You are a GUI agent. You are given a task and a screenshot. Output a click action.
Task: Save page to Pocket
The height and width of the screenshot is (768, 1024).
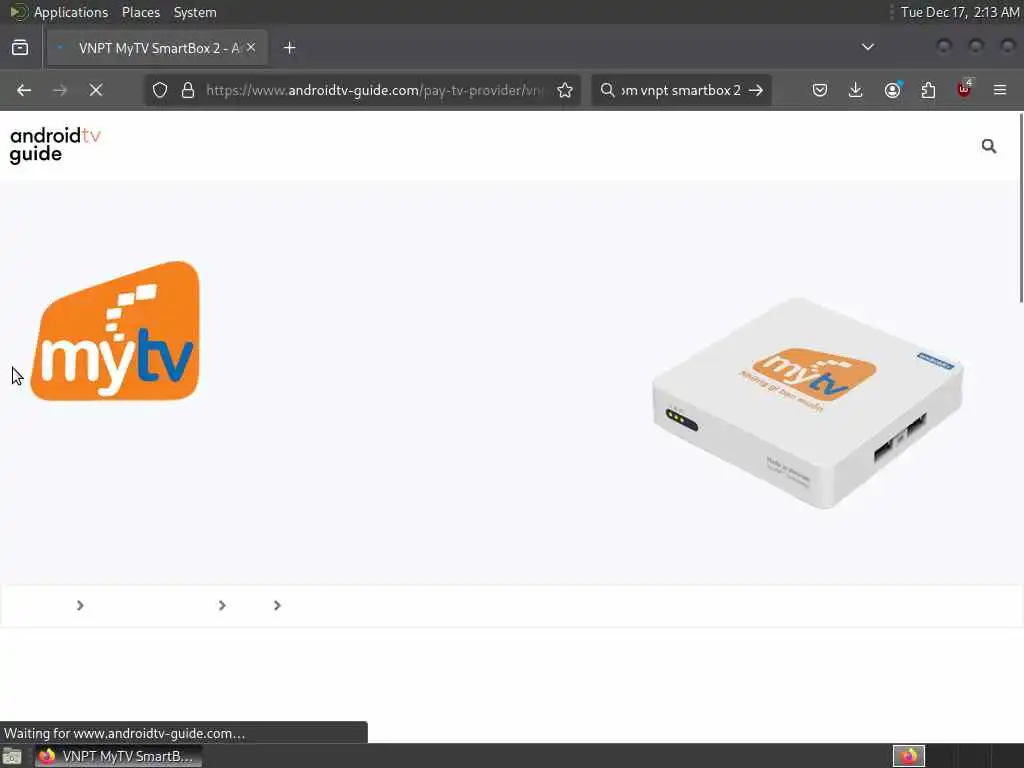(820, 90)
